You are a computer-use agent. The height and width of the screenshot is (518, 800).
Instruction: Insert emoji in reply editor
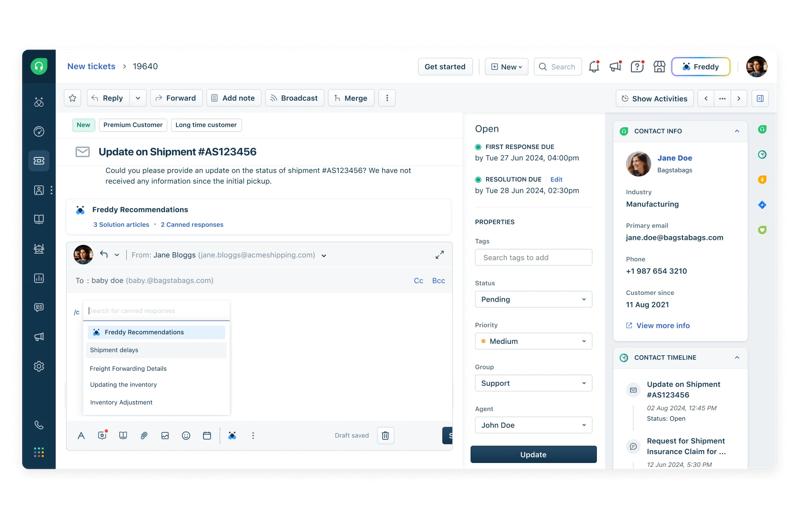(x=186, y=436)
